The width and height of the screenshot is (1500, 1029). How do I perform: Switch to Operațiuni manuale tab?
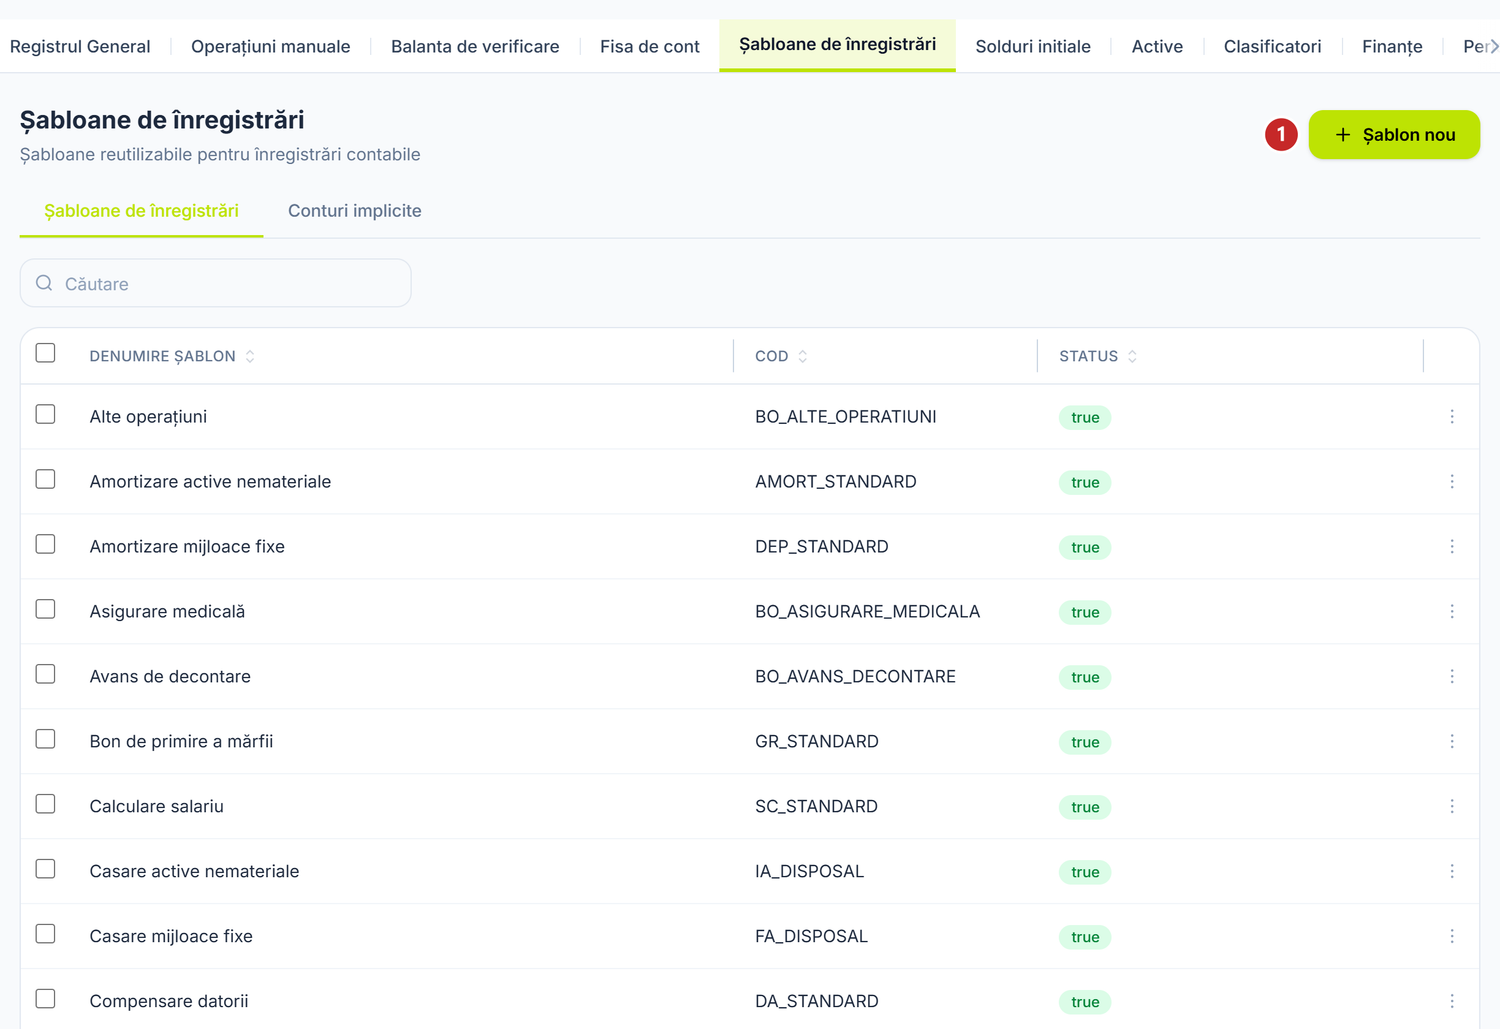[x=270, y=46]
